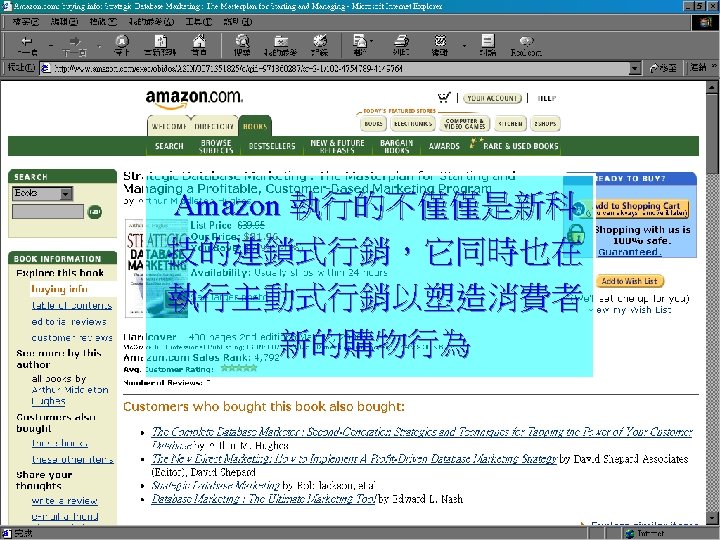Click the Add to Wish List button
The height and width of the screenshot is (540, 720).
tap(630, 281)
